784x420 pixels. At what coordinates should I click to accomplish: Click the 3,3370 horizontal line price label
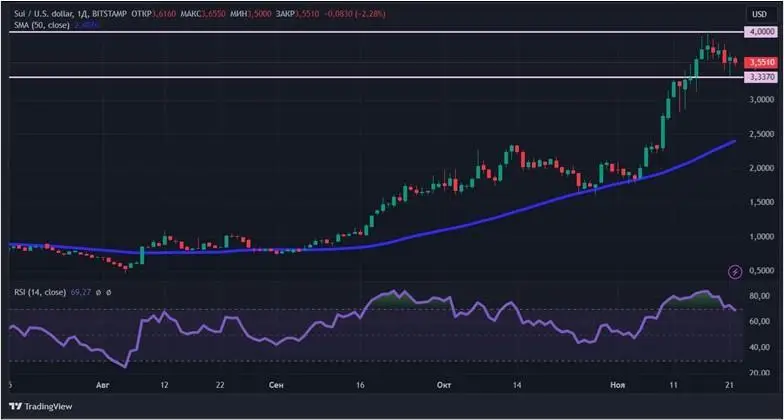click(x=761, y=77)
